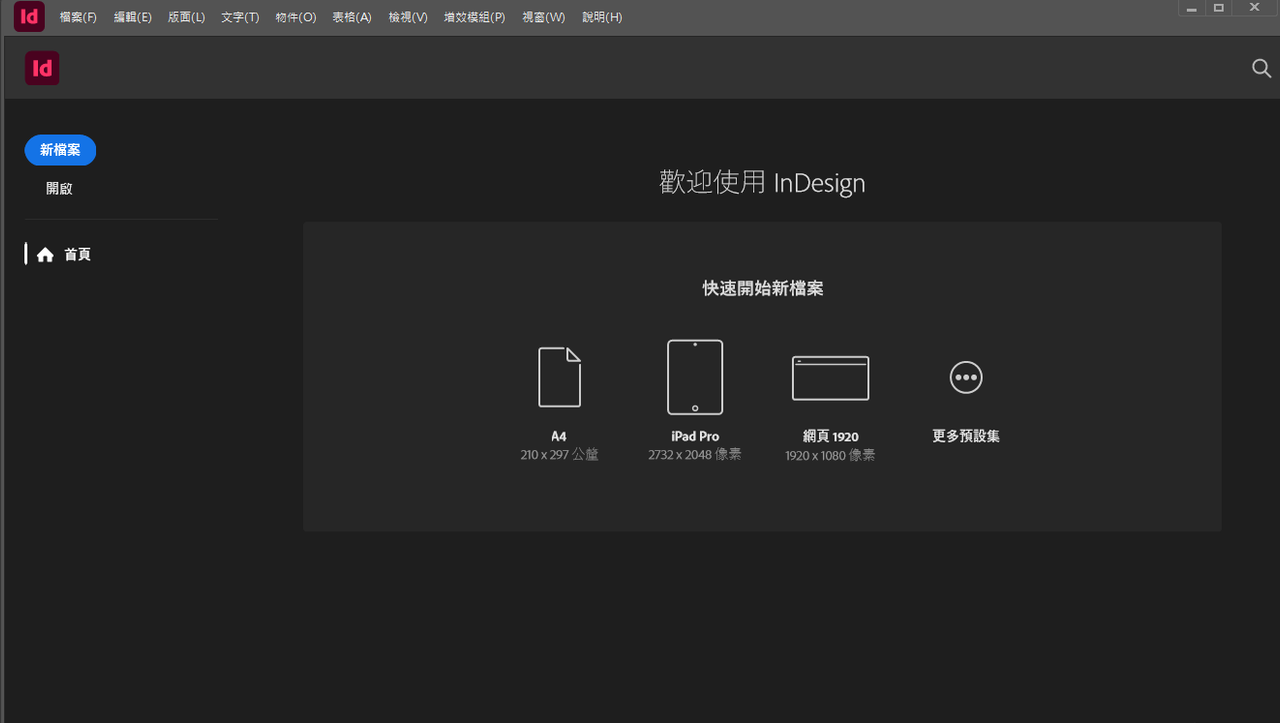Open the 文字(T) menu
The image size is (1280, 723).
coord(240,17)
